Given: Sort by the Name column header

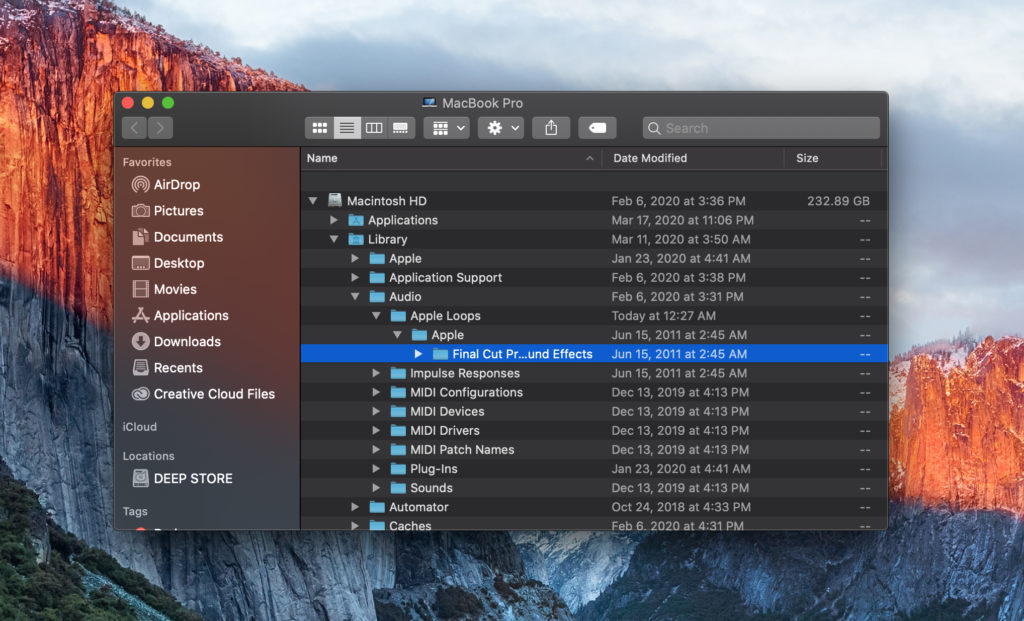Looking at the screenshot, I should click(322, 158).
